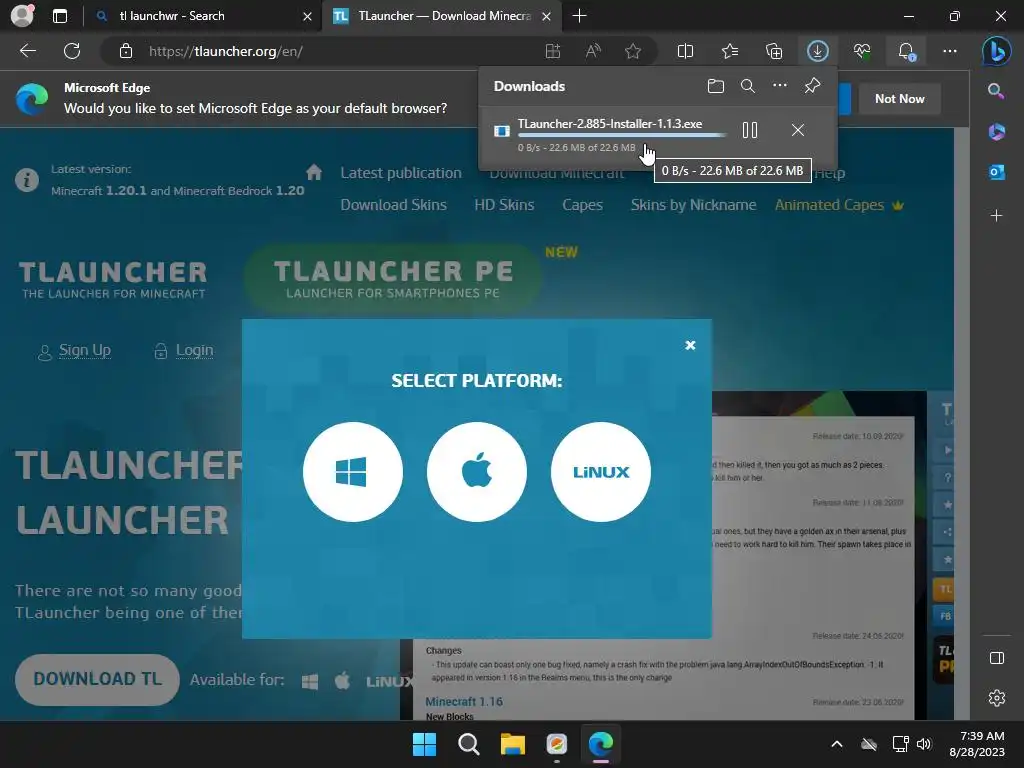This screenshot has height=768, width=1024.
Task: Search downloads with magnifier icon
Action: (x=748, y=86)
